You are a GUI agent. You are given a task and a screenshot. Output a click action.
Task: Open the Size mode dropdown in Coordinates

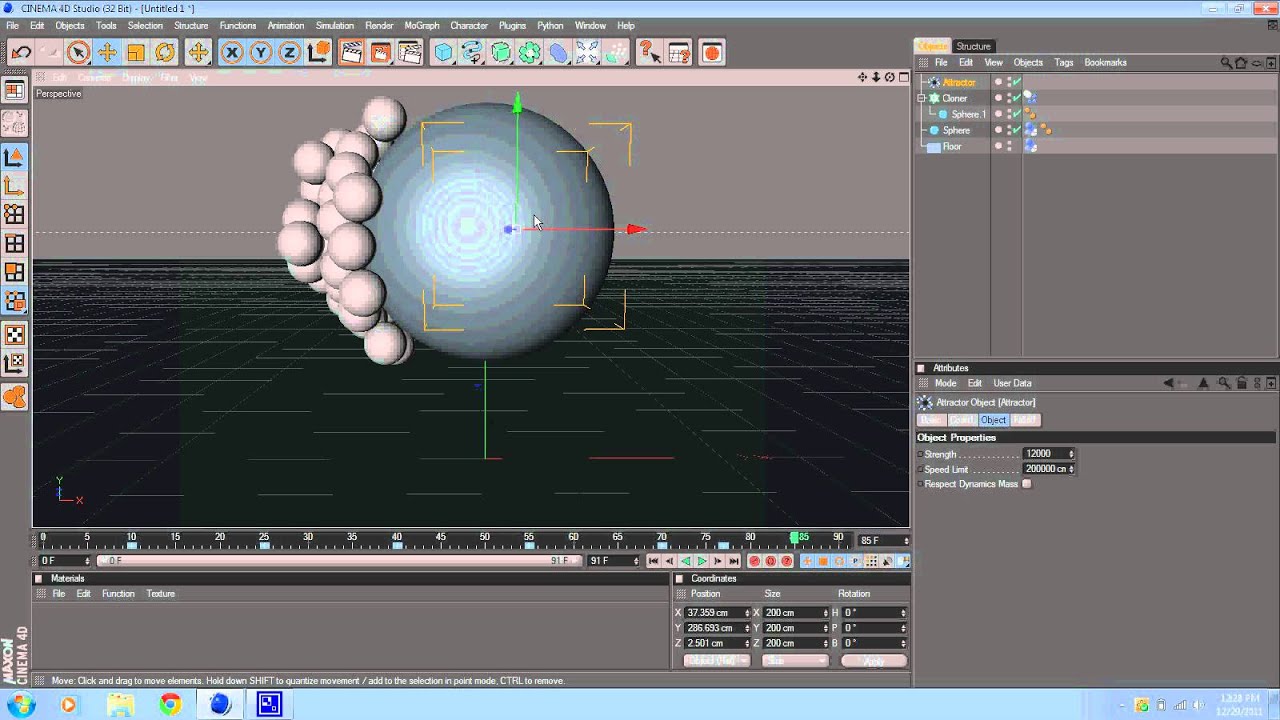click(x=796, y=661)
